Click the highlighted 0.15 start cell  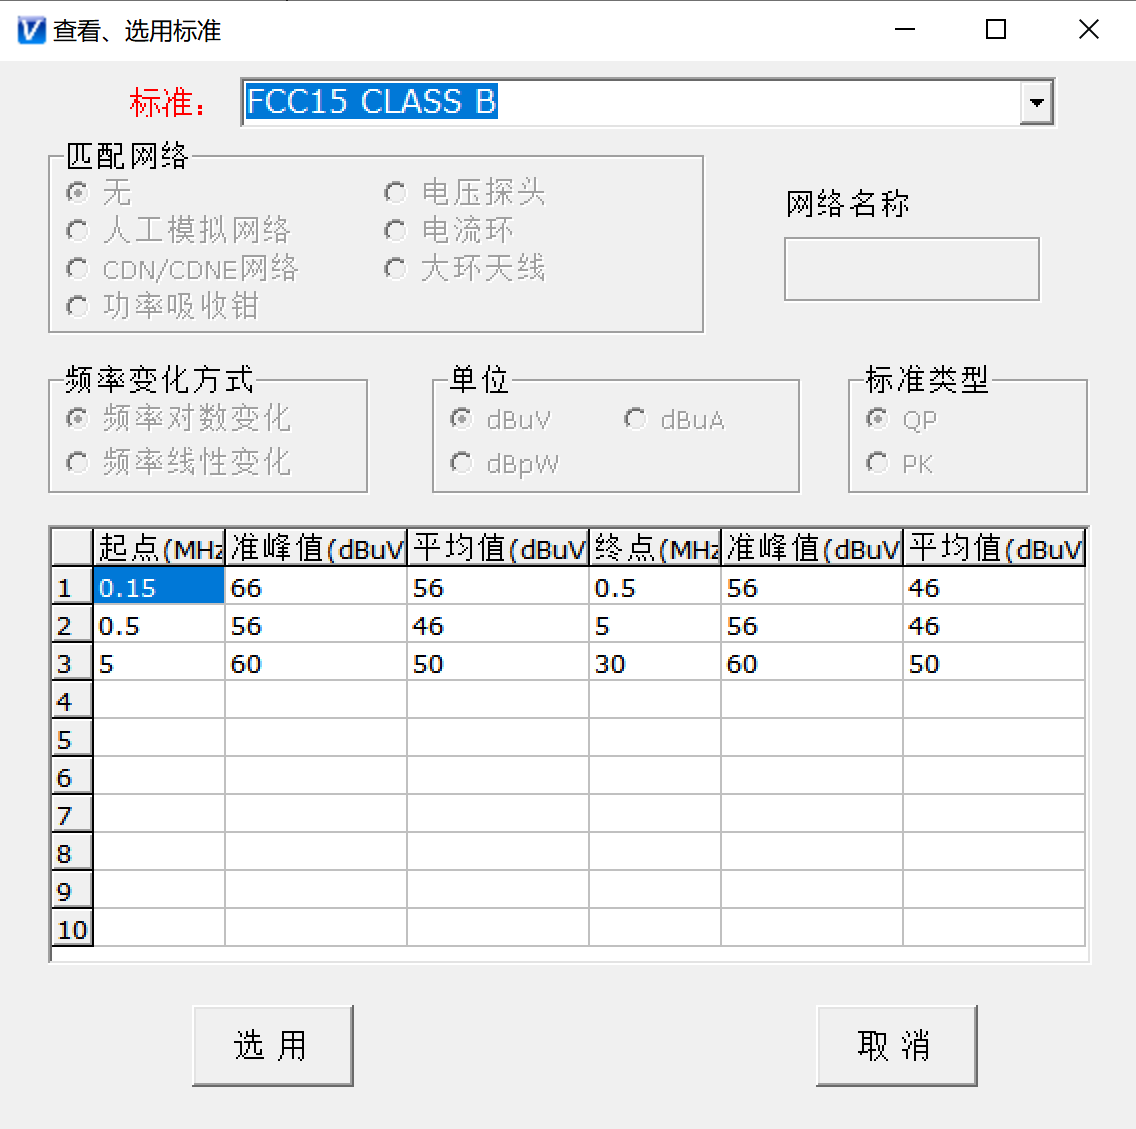(159, 586)
